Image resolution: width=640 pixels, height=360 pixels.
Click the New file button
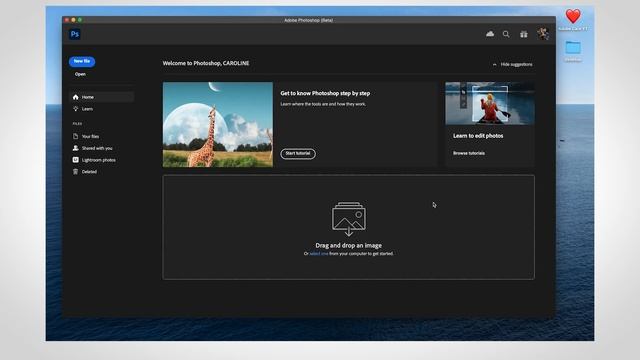pos(82,61)
